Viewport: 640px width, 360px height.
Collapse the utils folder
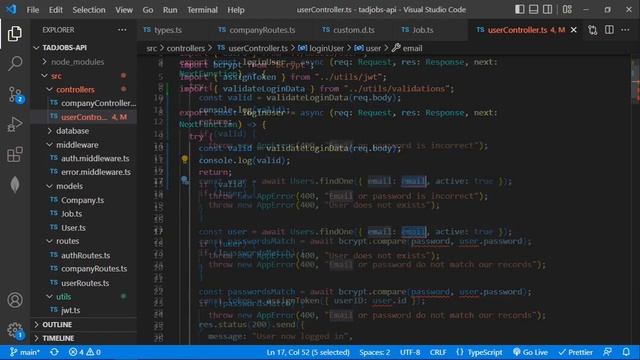click(64, 297)
